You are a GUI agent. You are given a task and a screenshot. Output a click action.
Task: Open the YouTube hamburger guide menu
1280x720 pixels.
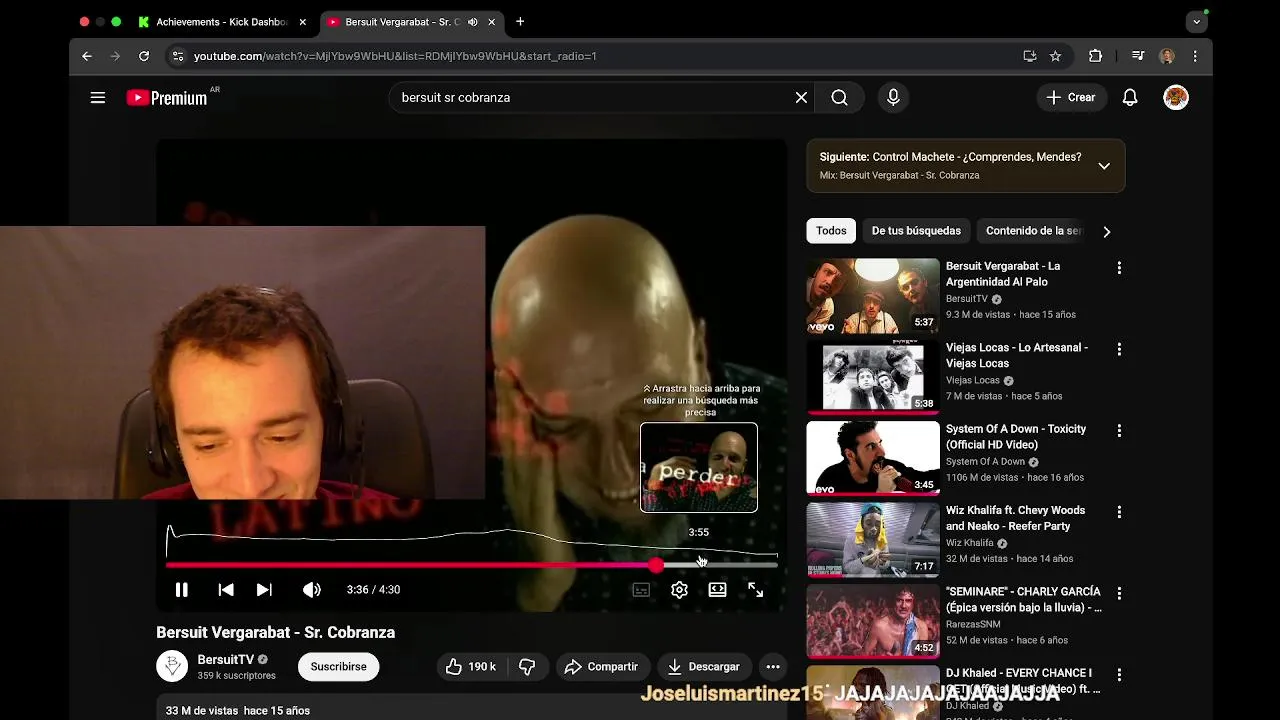(x=98, y=97)
